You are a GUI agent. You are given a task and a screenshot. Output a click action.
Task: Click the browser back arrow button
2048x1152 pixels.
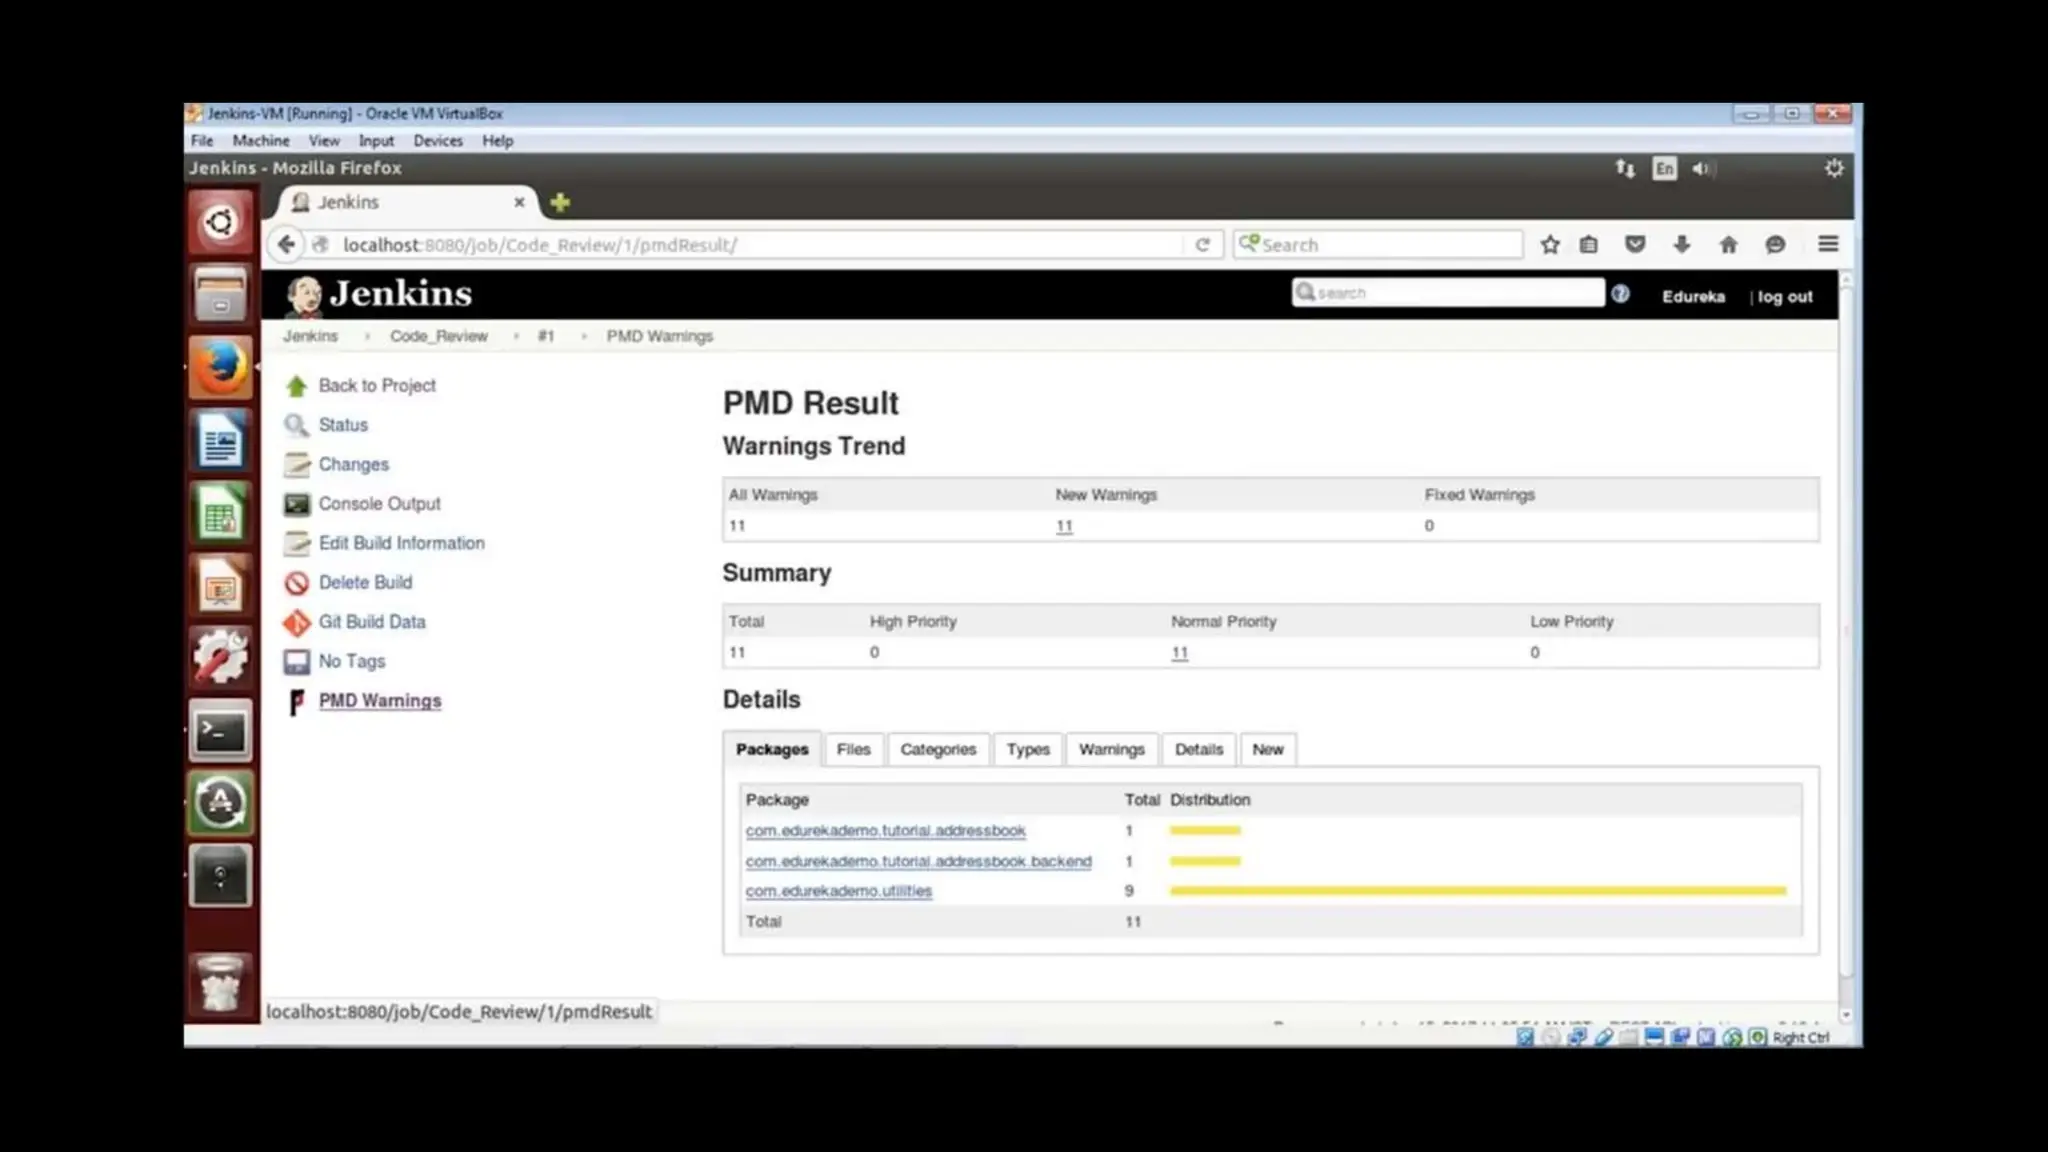tap(286, 245)
